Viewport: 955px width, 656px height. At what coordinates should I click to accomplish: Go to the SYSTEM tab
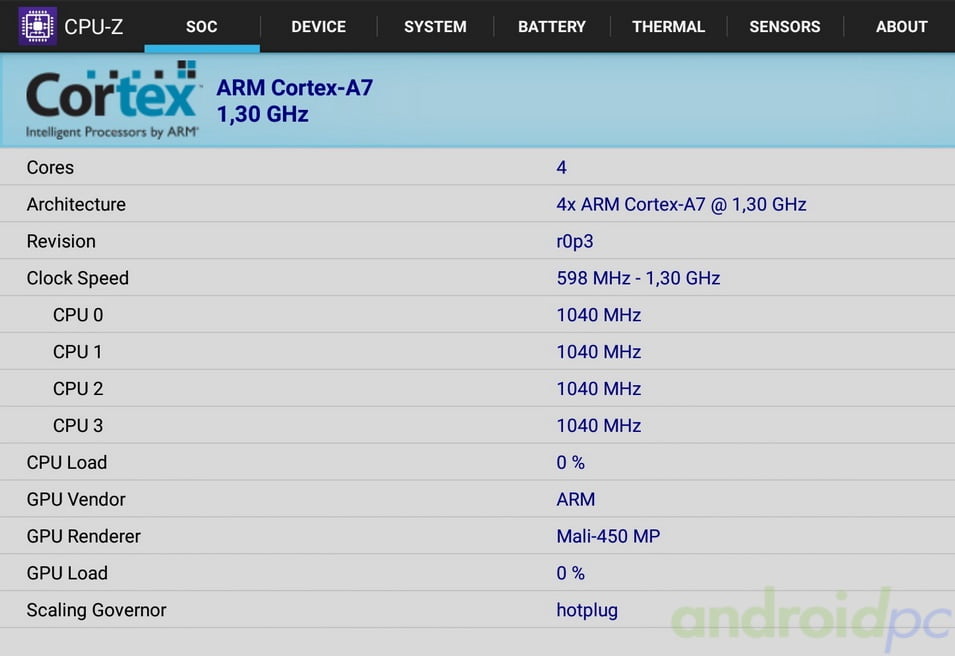[x=435, y=27]
